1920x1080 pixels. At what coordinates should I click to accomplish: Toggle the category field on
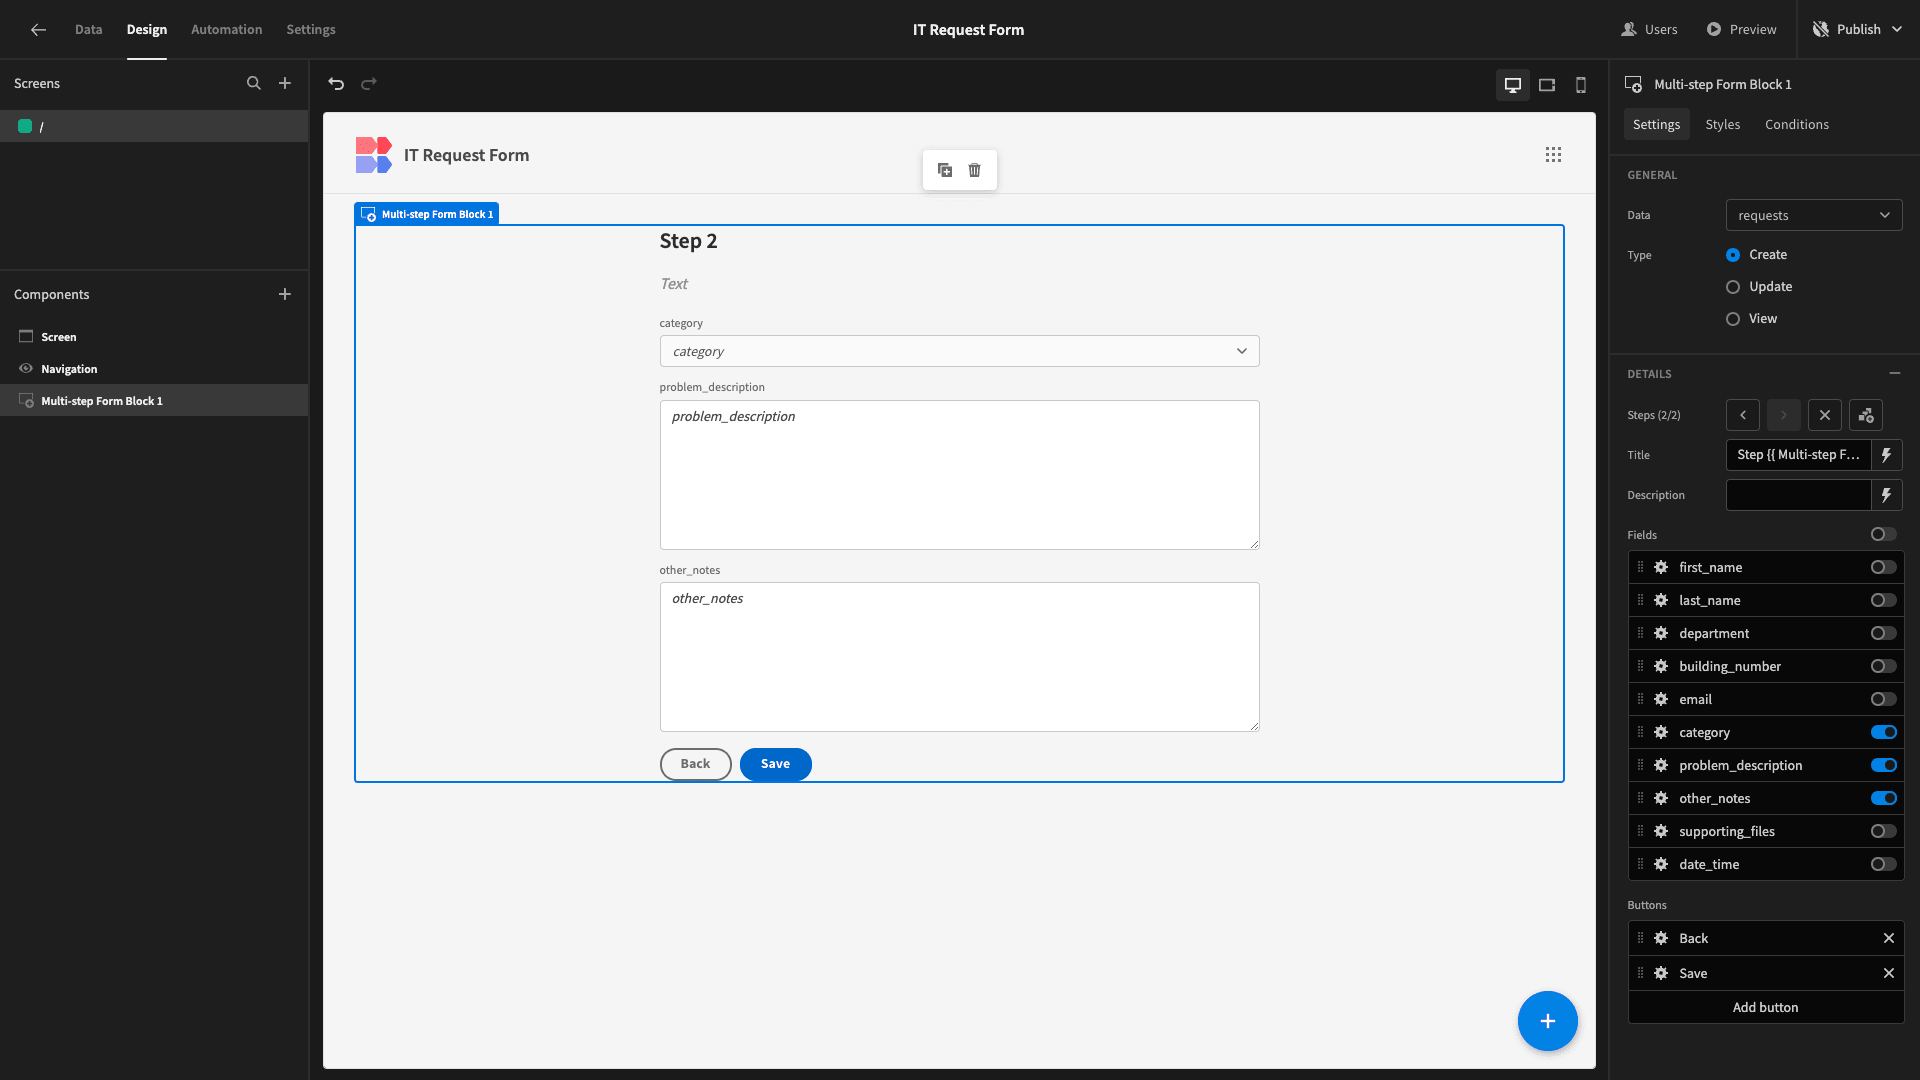tap(1884, 732)
